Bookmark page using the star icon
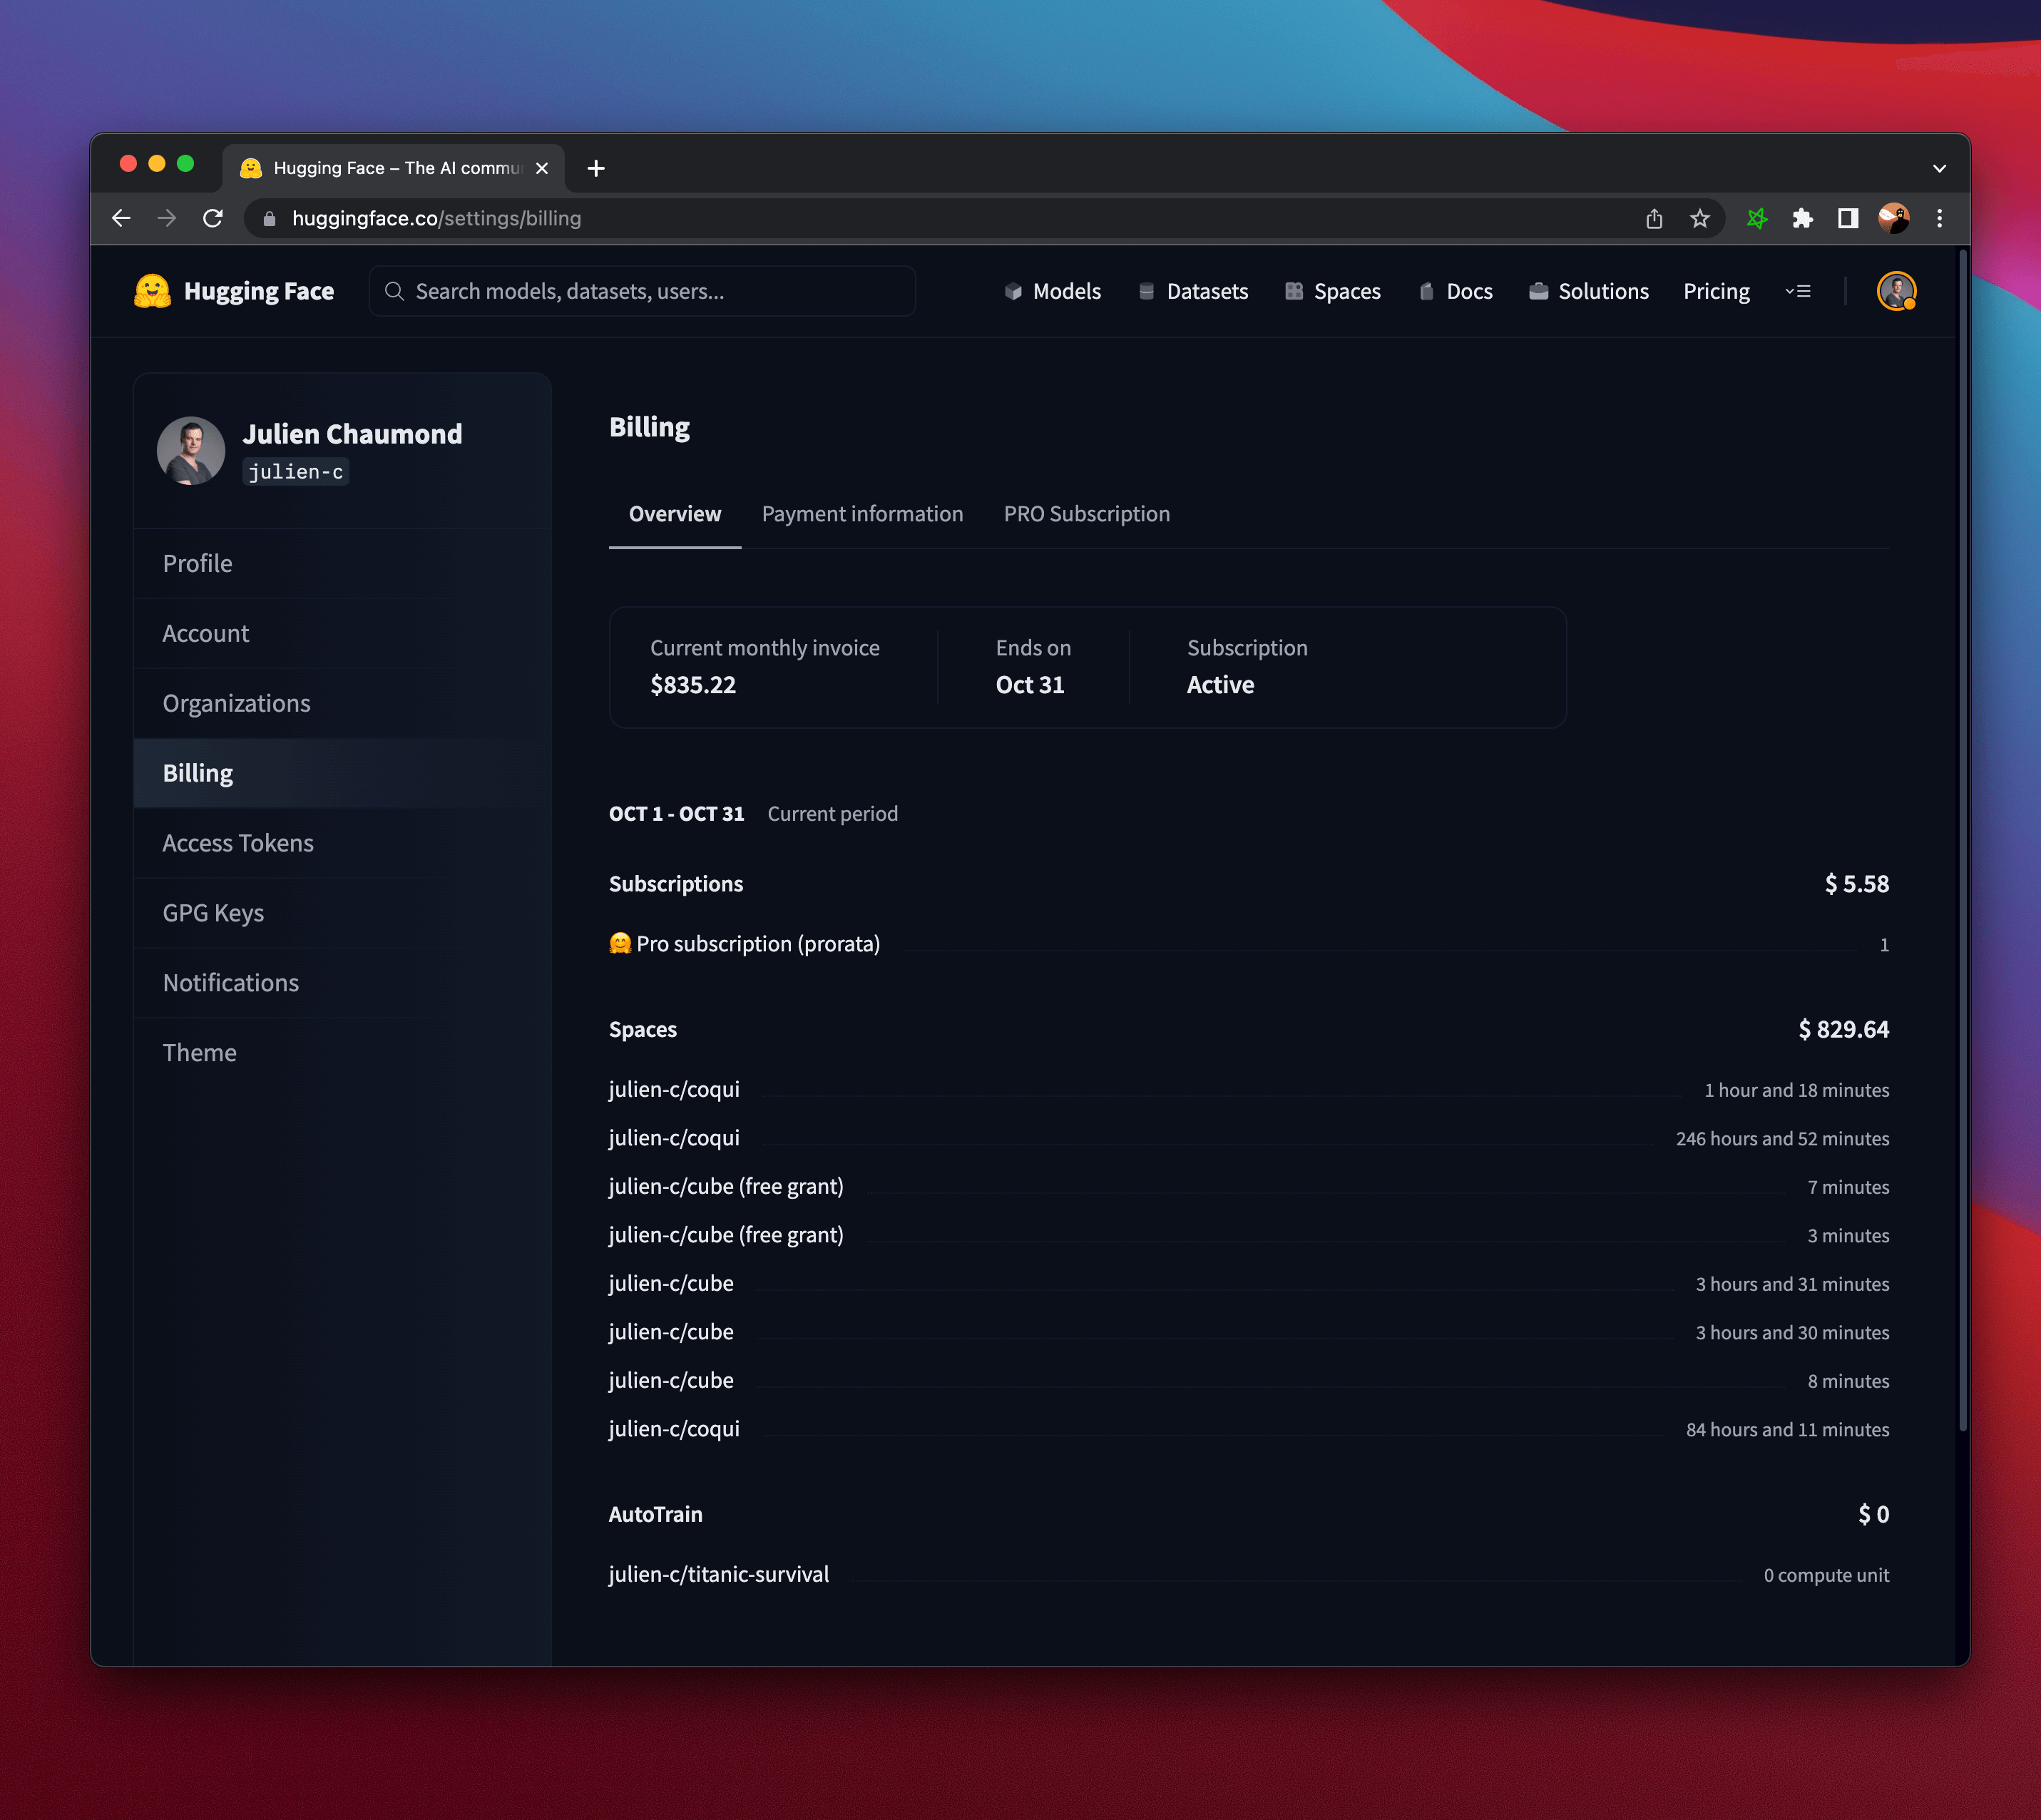 click(x=1700, y=218)
